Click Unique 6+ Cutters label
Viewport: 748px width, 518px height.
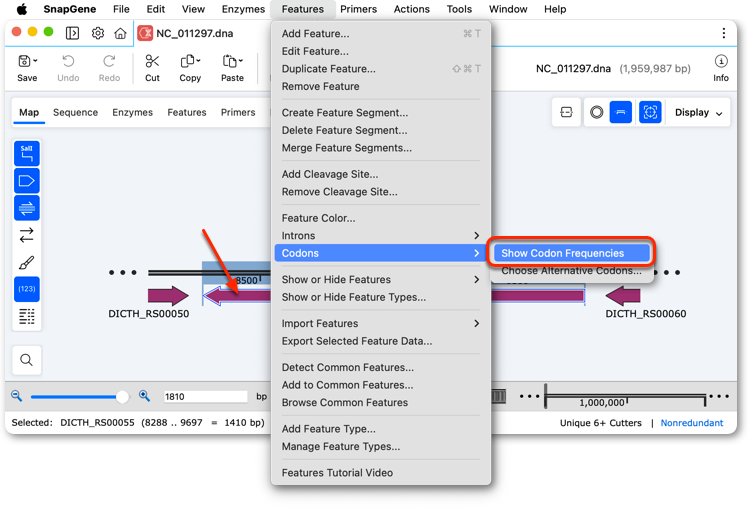tap(601, 423)
